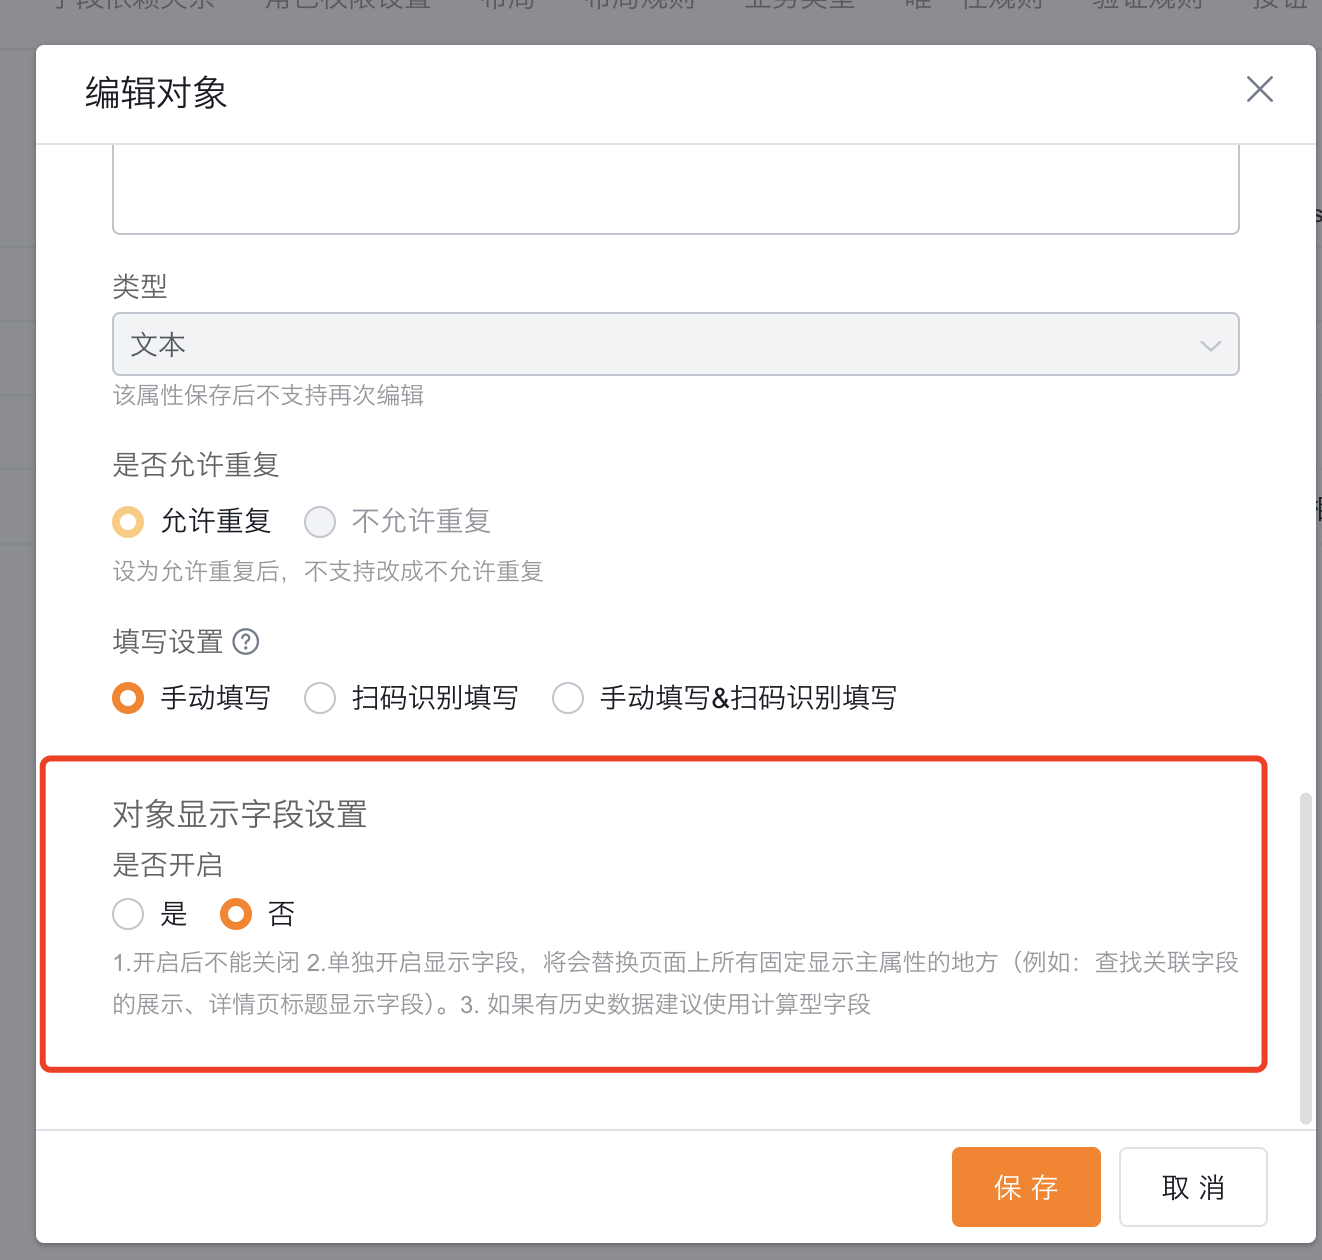Open the disabled 文本 type combo box
The width and height of the screenshot is (1322, 1260).
coord(675,344)
